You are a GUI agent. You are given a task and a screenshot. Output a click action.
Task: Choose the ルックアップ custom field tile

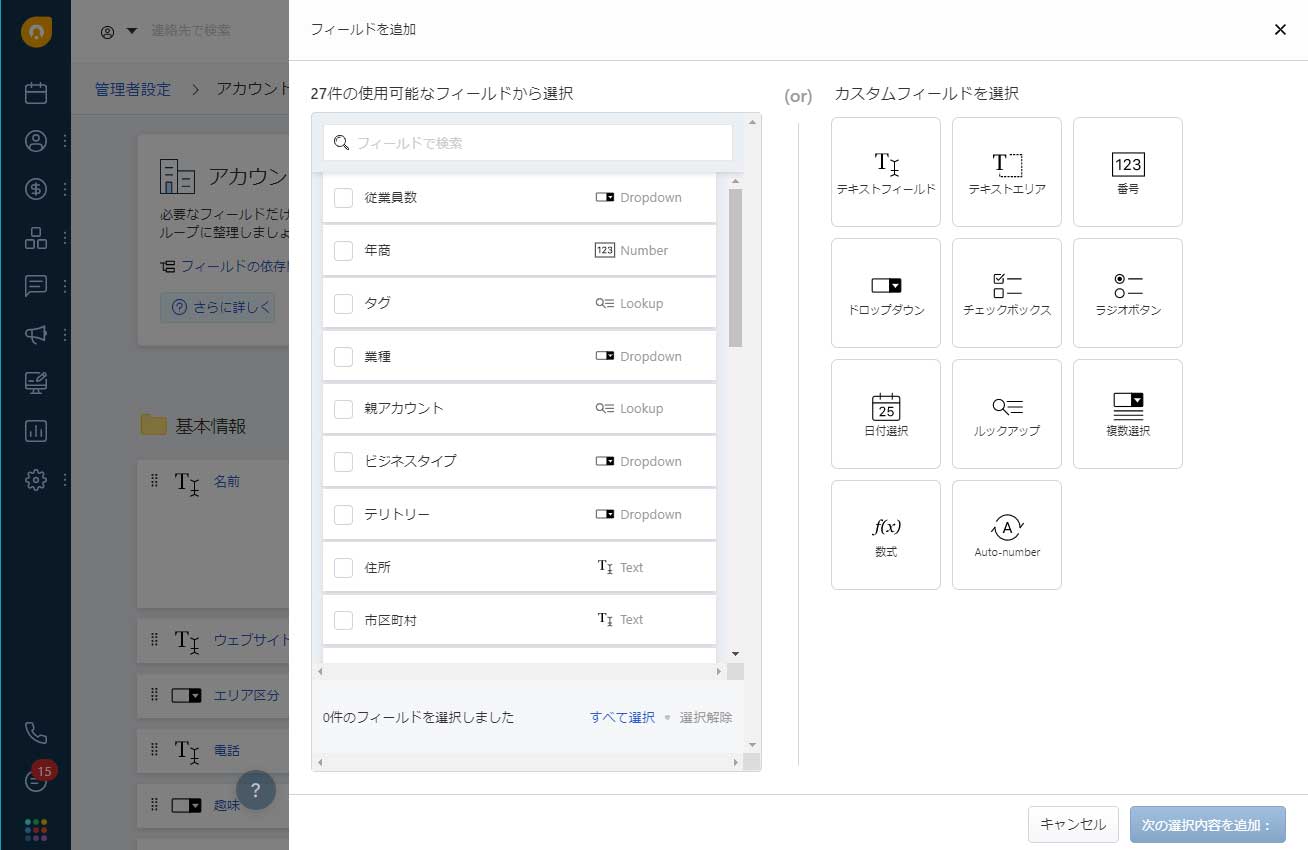click(x=1007, y=414)
